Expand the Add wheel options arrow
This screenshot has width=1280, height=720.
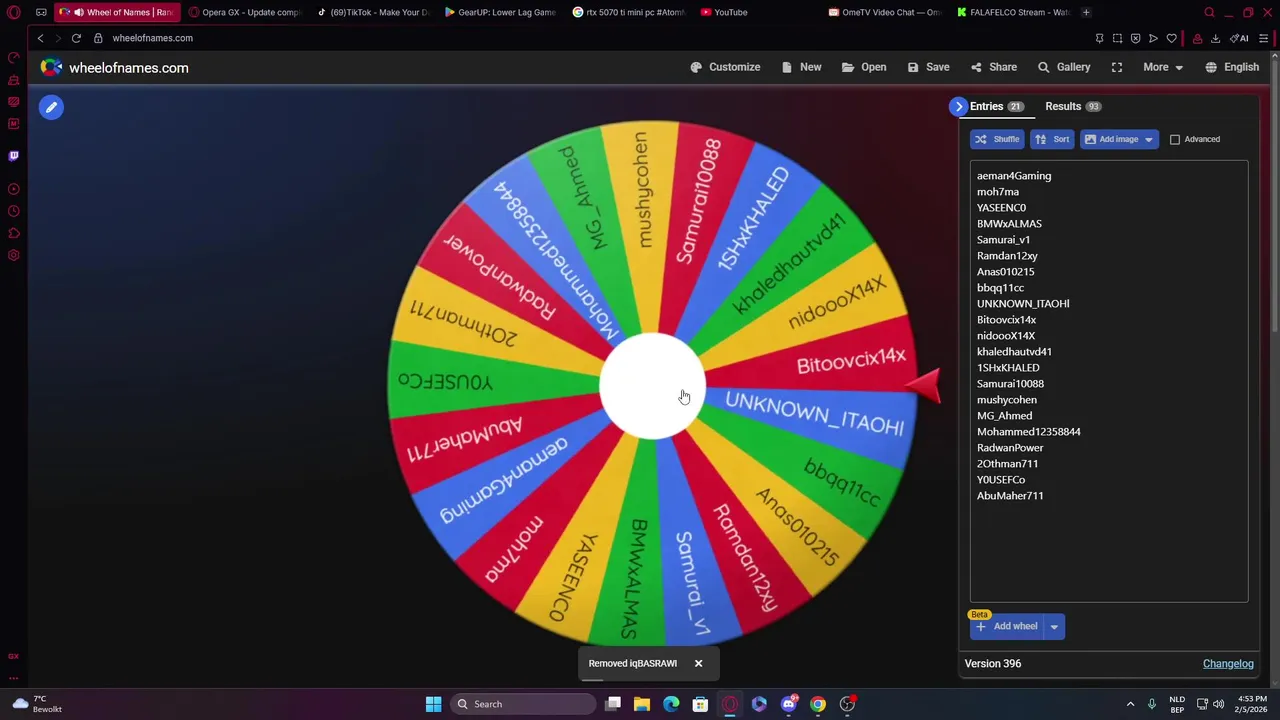pos(1054,626)
